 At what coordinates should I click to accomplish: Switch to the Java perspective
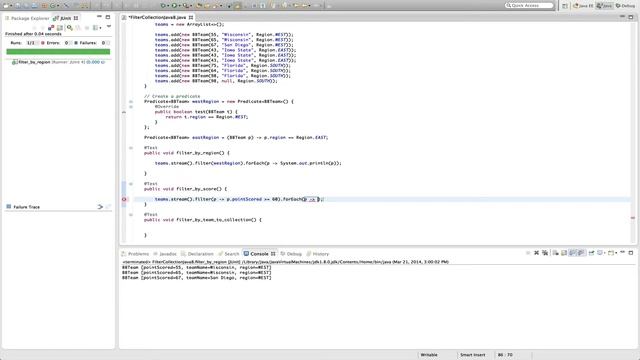(604, 6)
